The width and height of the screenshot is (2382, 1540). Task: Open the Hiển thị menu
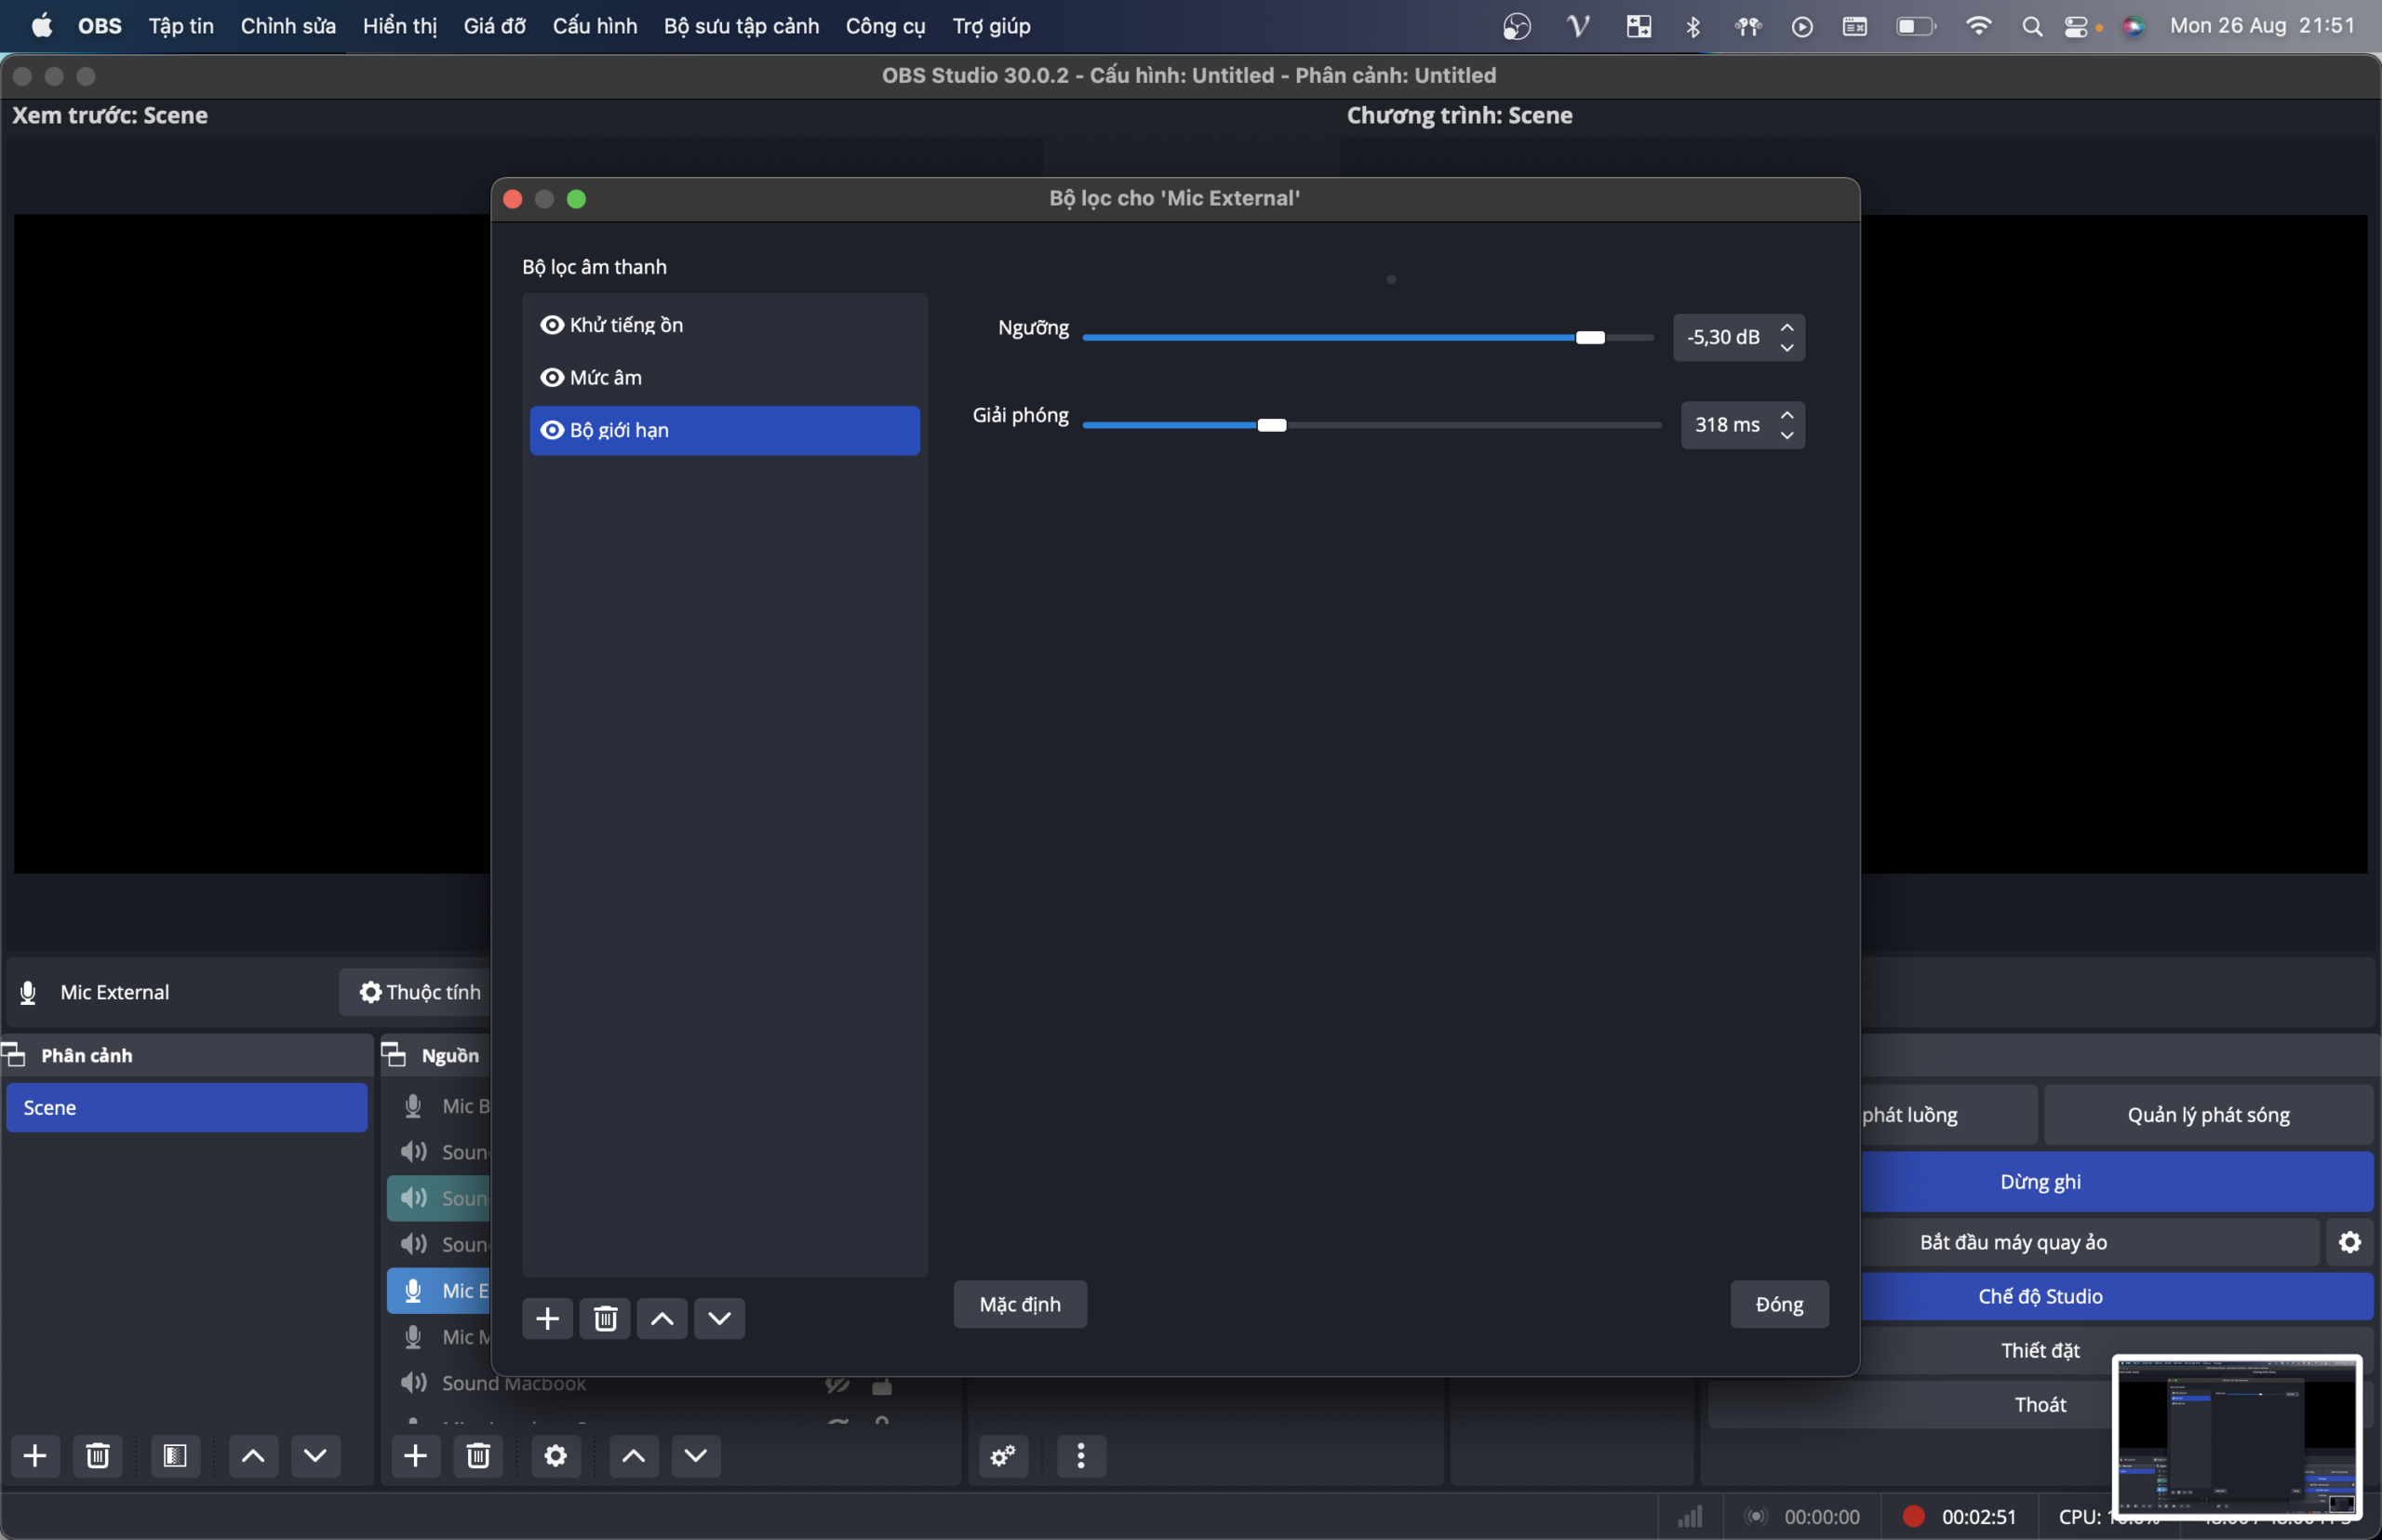[400, 26]
